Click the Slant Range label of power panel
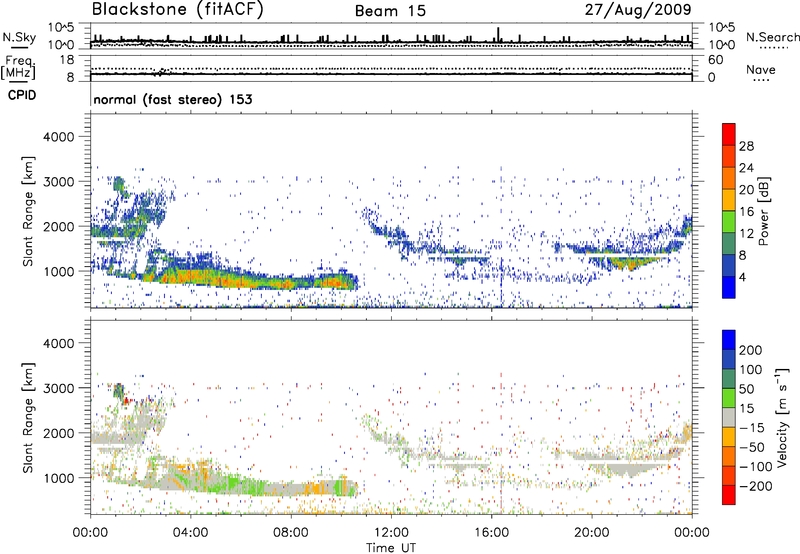 28,211
